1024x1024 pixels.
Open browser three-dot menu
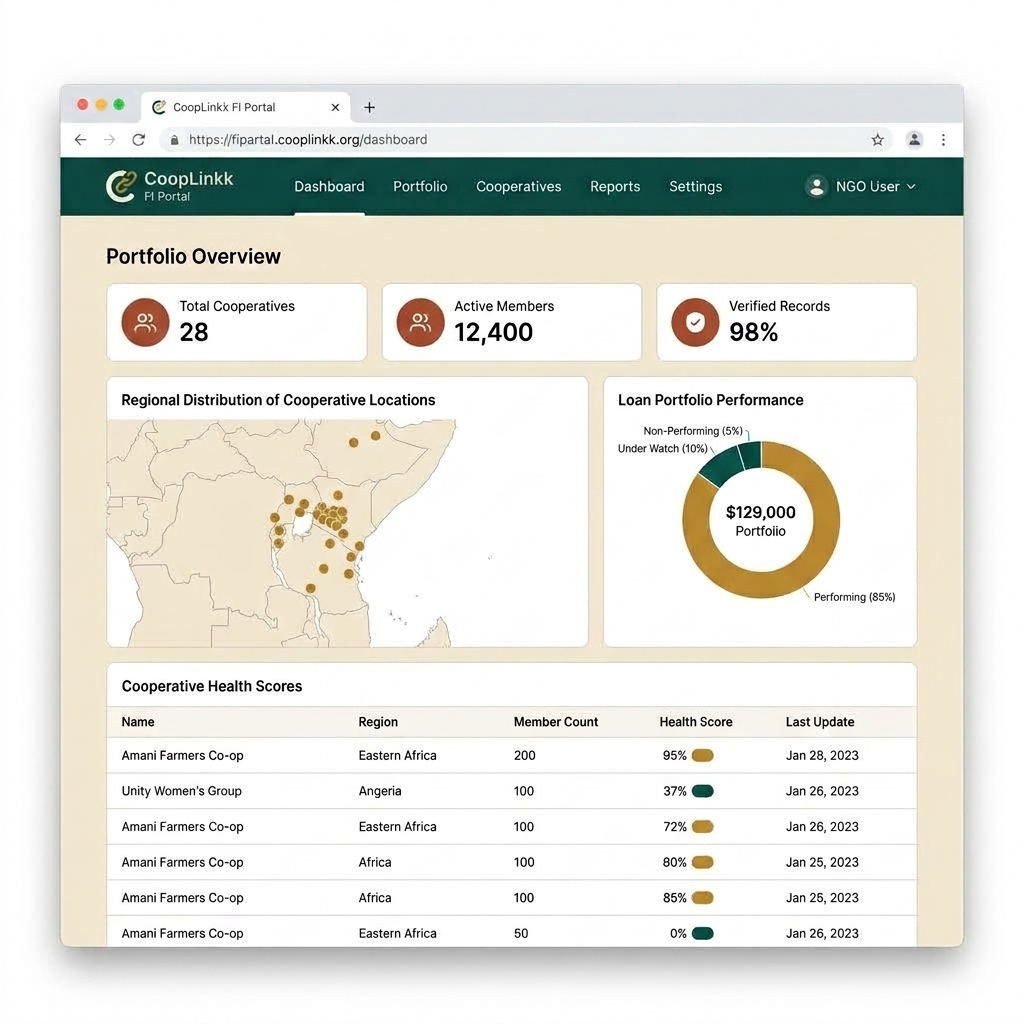pyautogui.click(x=943, y=140)
